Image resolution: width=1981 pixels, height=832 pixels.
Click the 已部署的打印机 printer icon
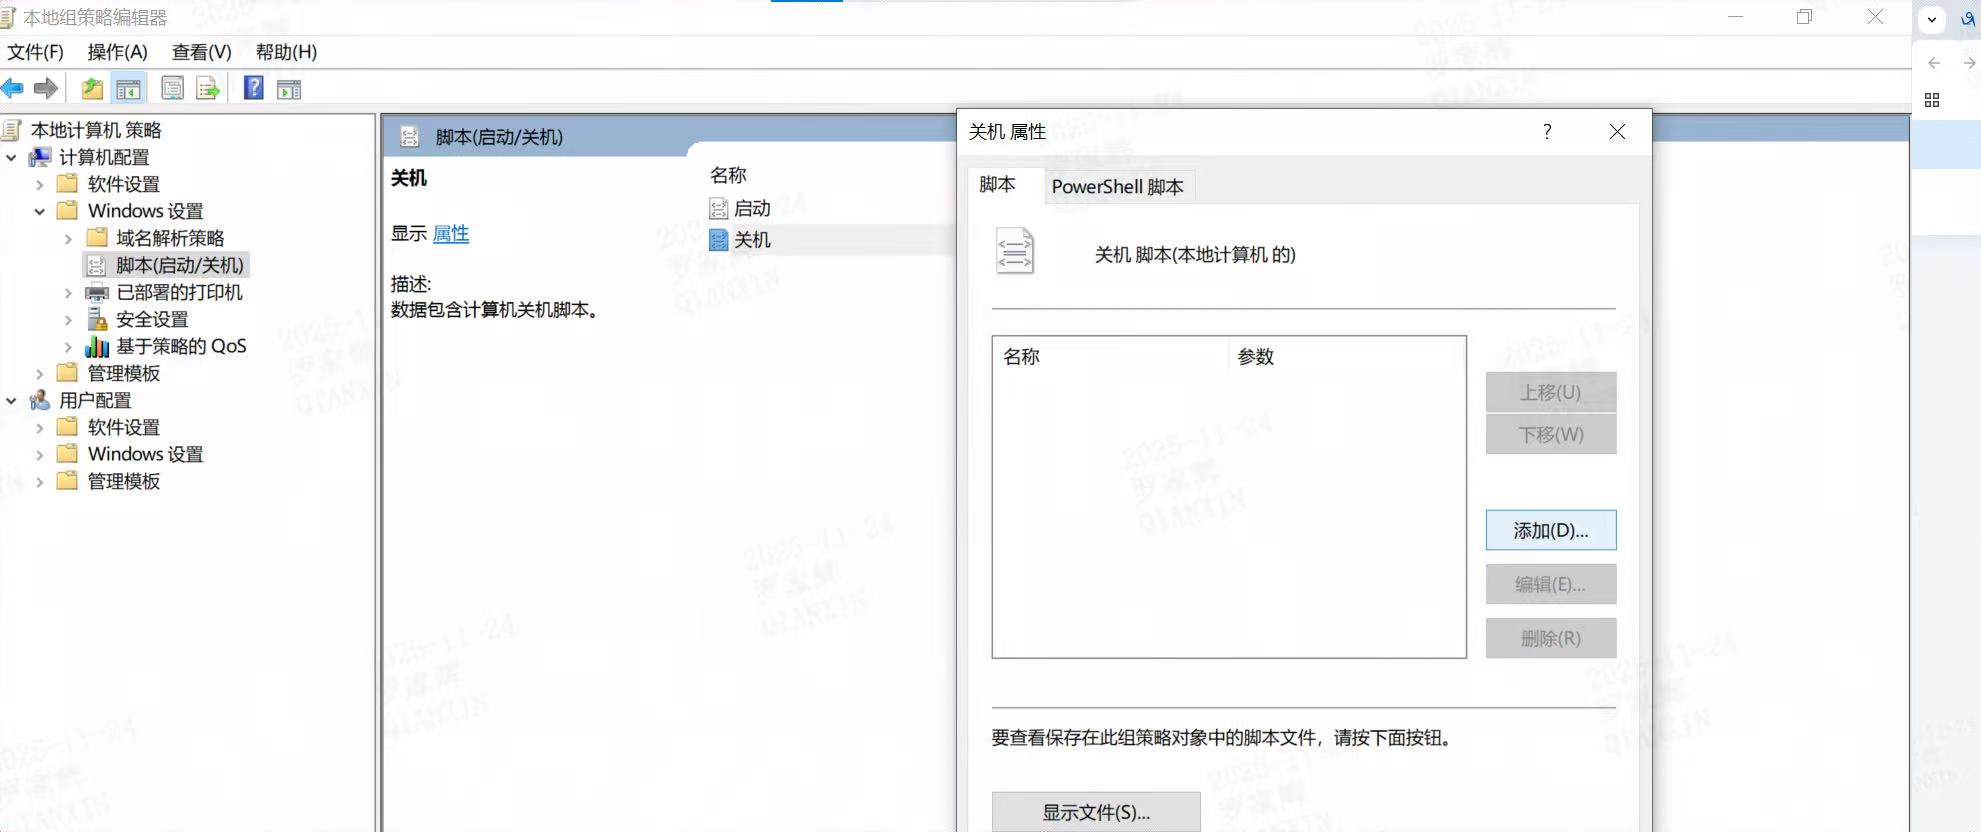coord(96,292)
